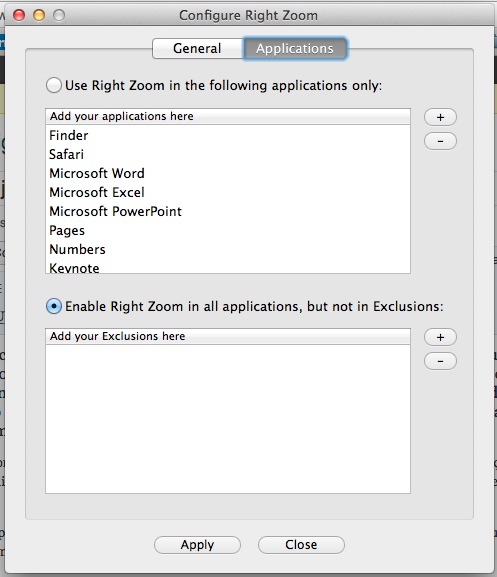
Task: Switch to the General tab
Action: point(198,48)
